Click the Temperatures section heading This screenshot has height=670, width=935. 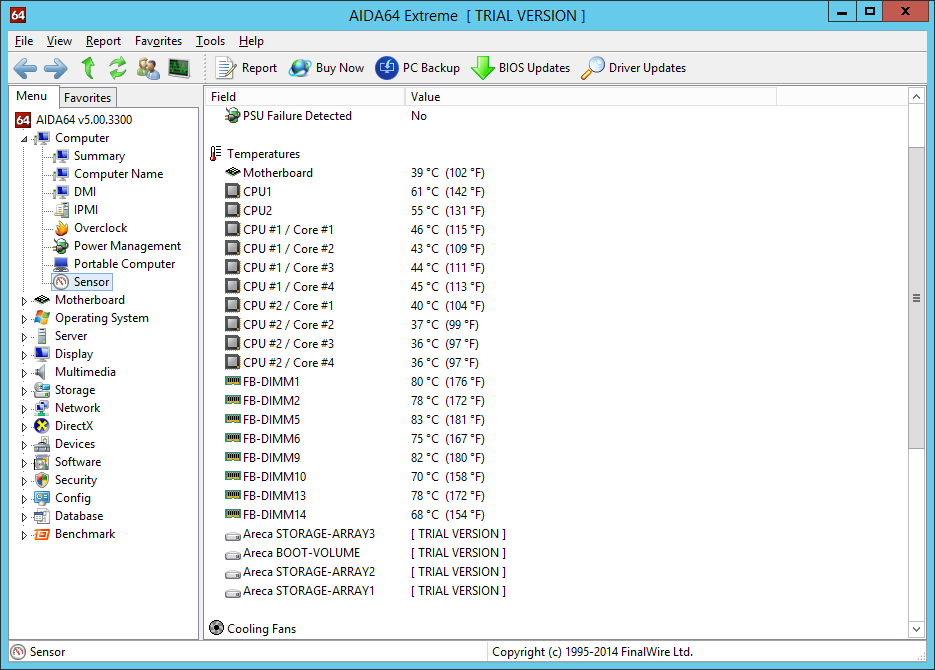pyautogui.click(x=263, y=154)
